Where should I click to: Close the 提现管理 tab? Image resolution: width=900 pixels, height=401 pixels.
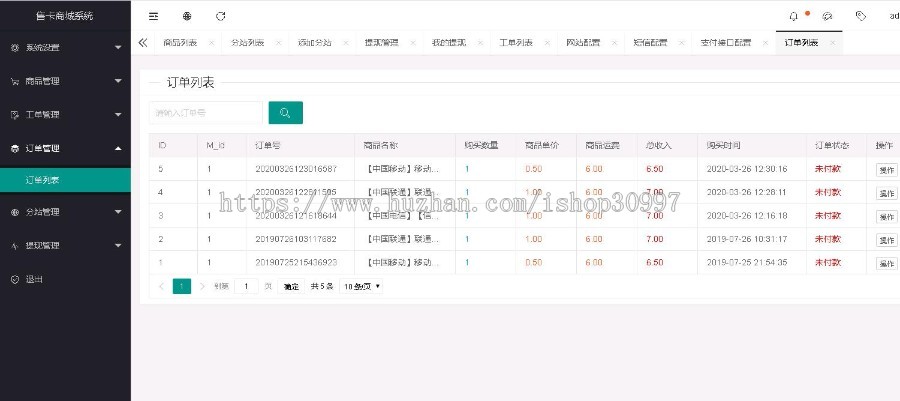point(413,43)
